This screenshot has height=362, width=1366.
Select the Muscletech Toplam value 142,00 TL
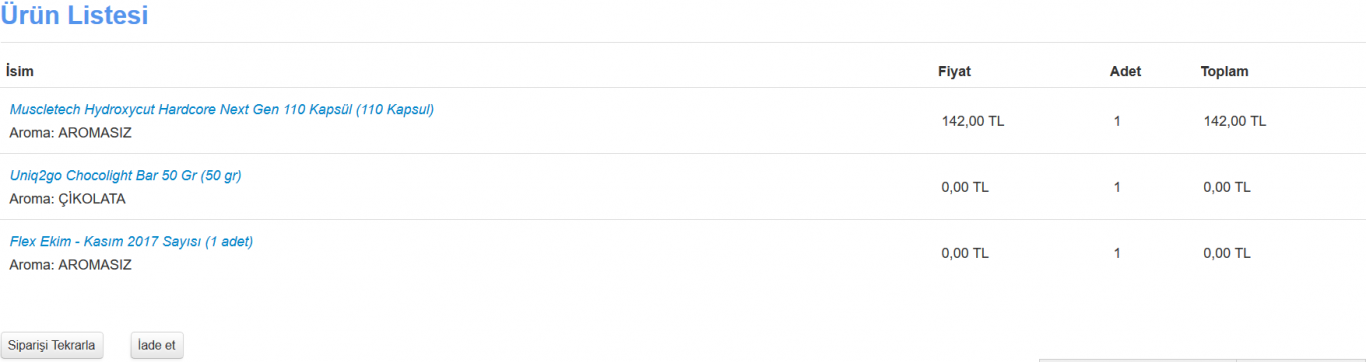1235,121
